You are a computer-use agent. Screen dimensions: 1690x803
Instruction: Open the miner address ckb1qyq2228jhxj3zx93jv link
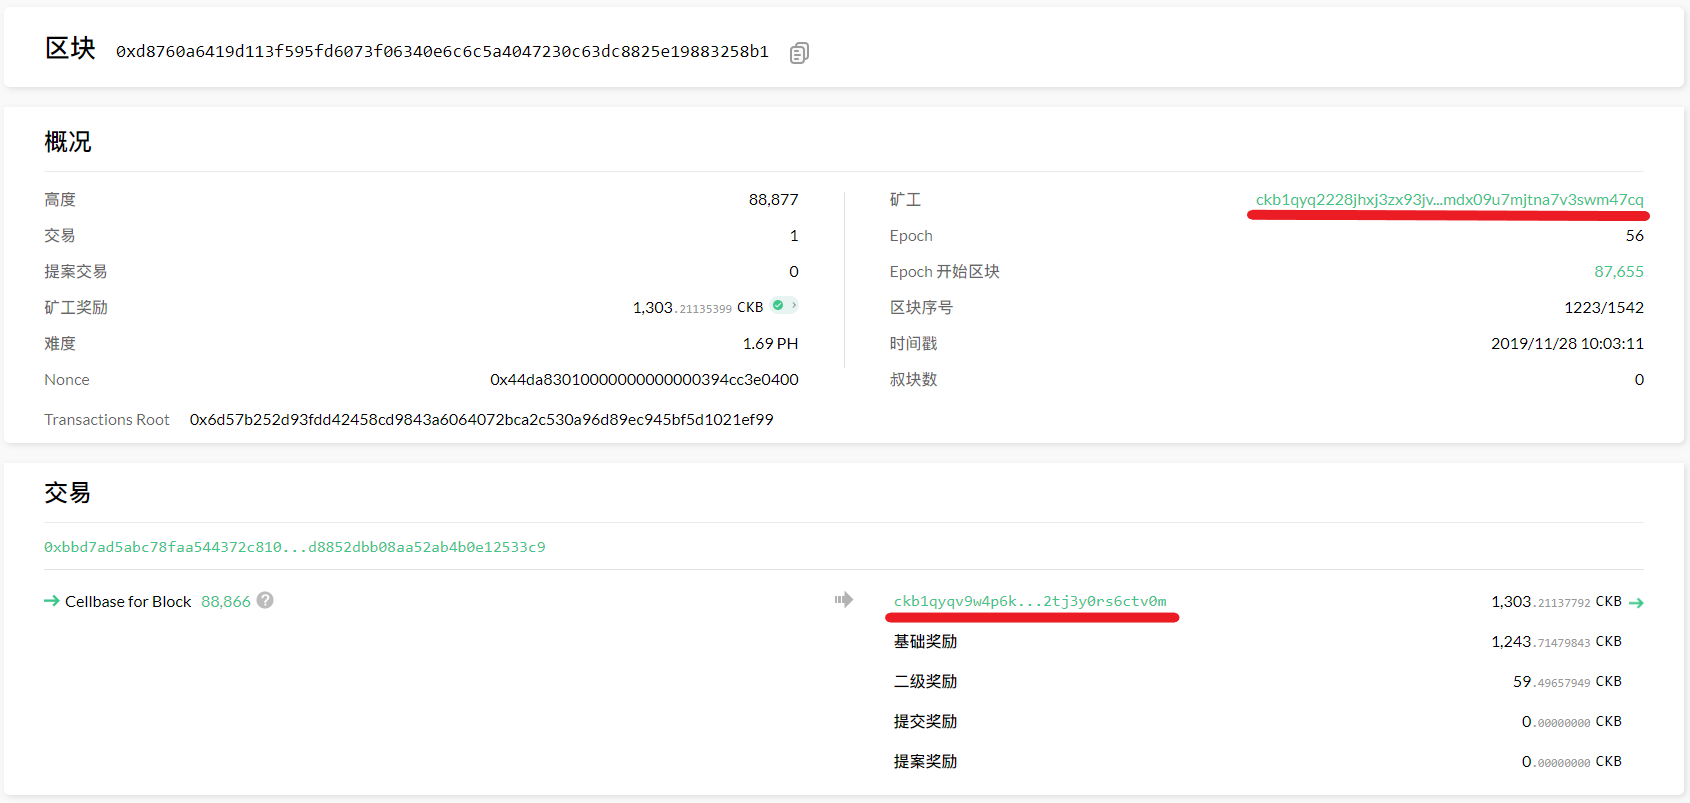point(1449,200)
